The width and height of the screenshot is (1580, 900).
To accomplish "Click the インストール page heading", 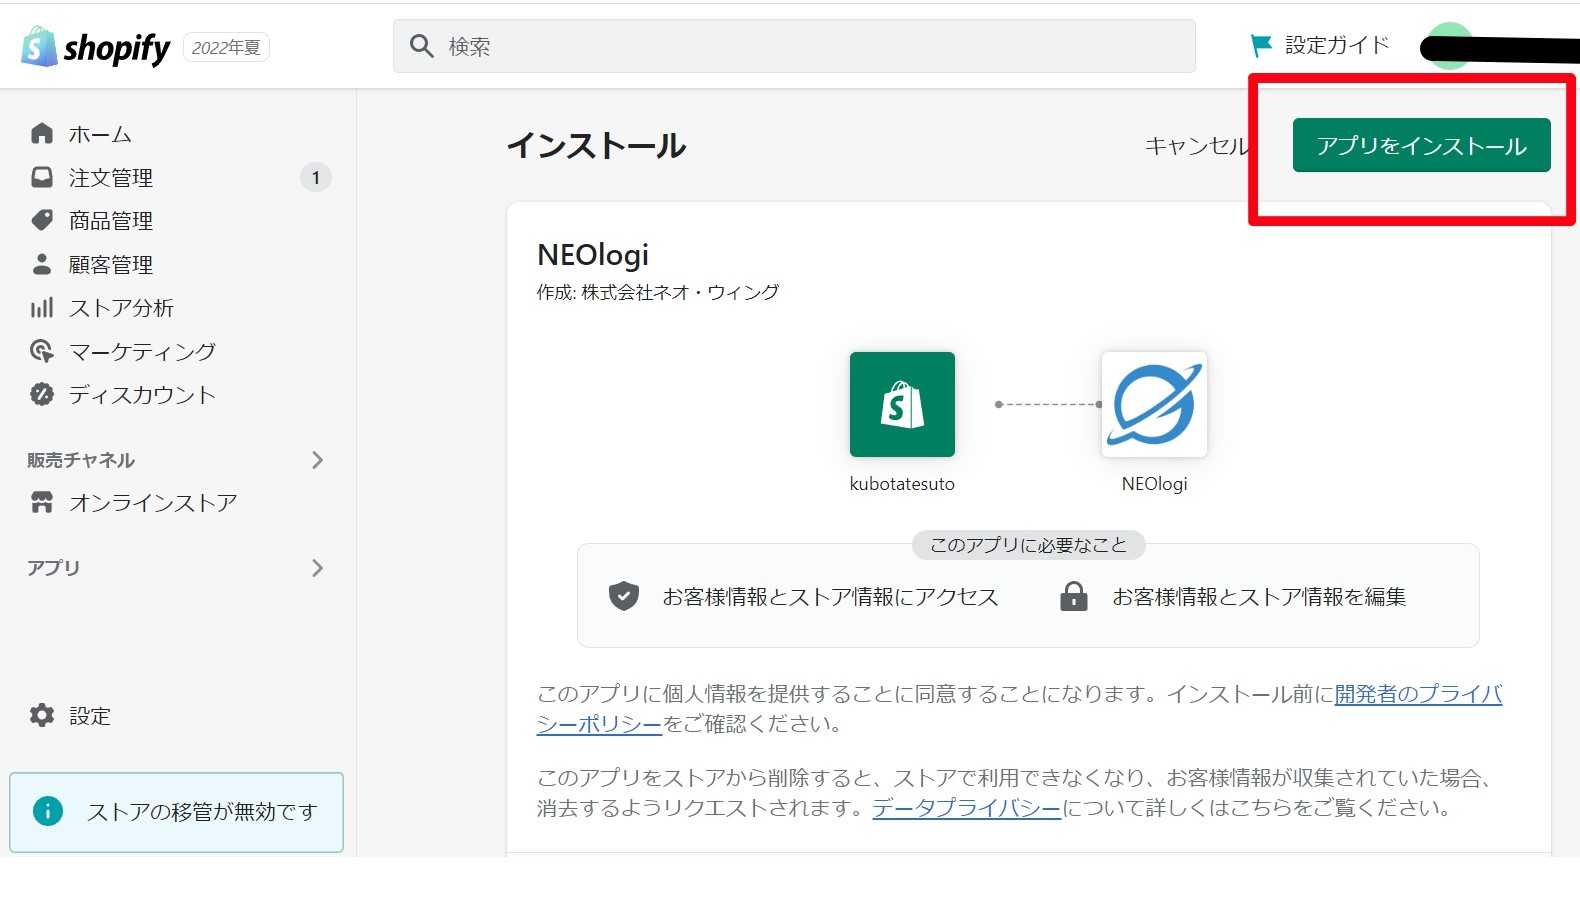I will 597,146.
